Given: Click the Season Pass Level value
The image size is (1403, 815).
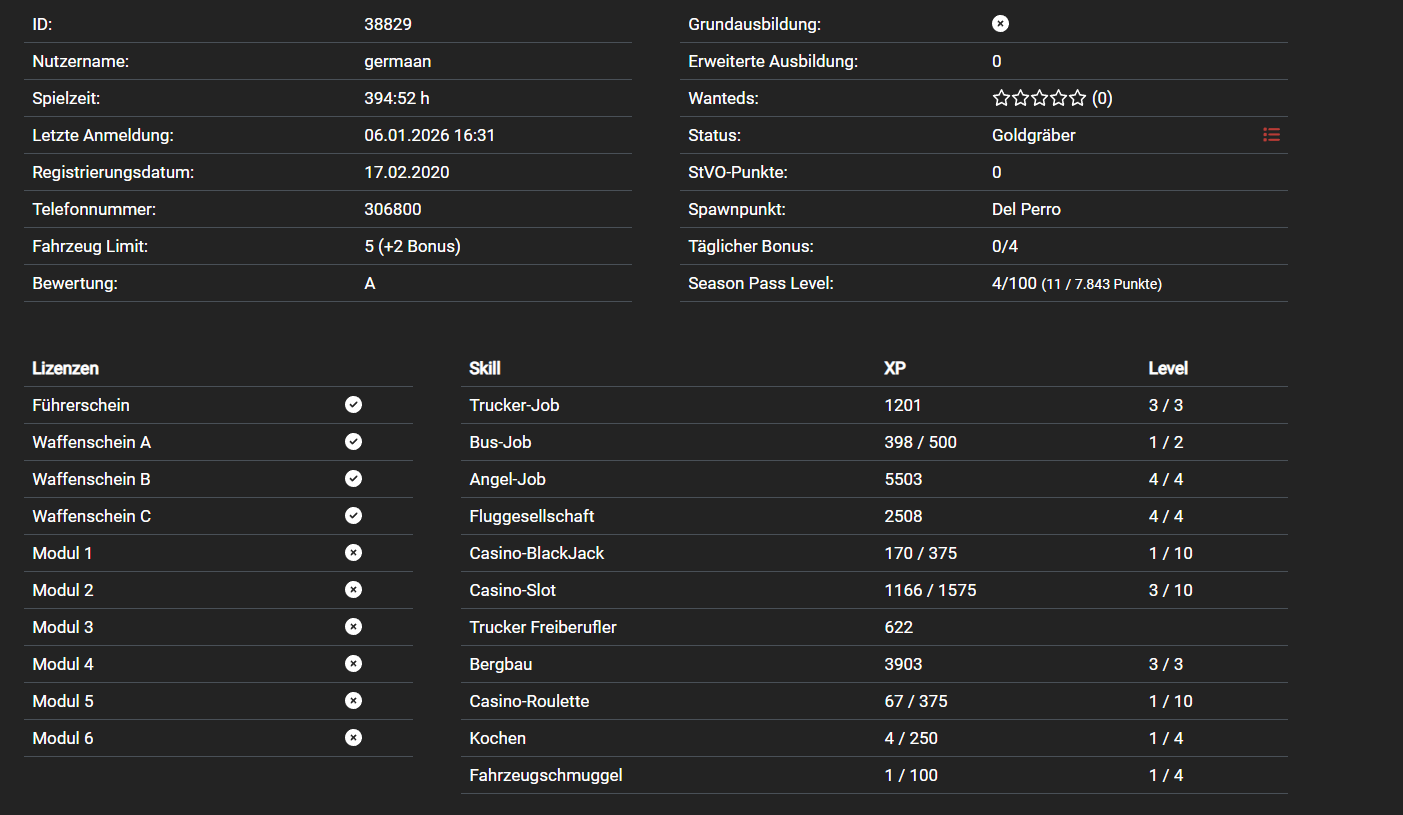Looking at the screenshot, I should pos(1076,284).
